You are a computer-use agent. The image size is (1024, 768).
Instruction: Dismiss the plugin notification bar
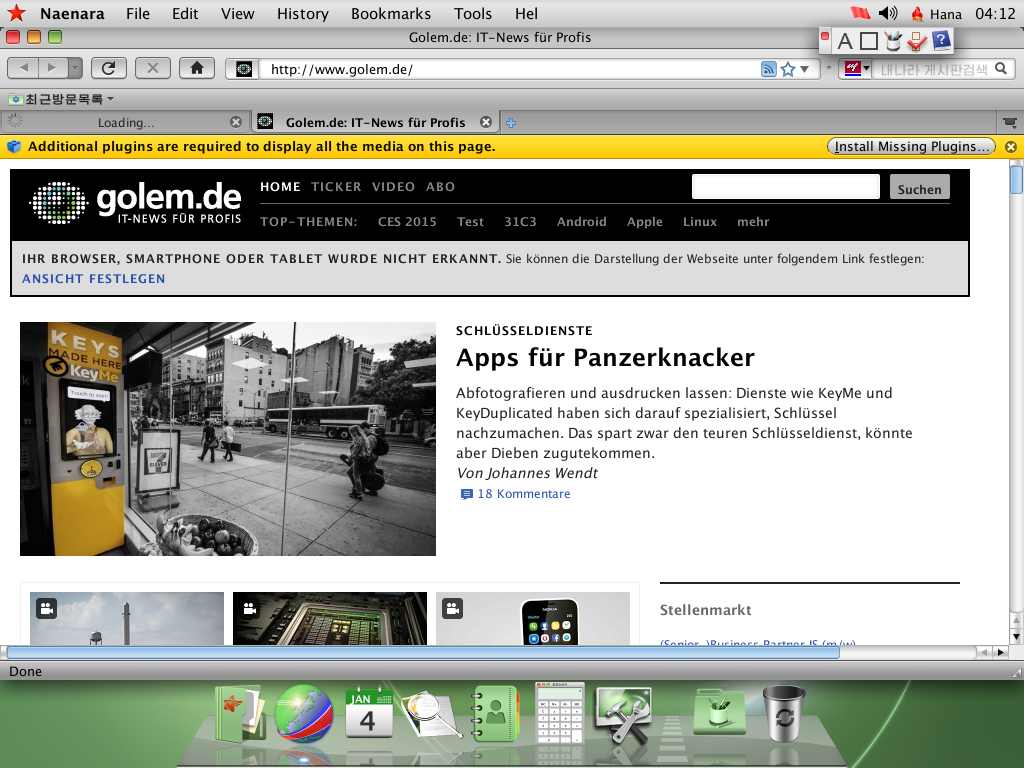pyautogui.click(x=1010, y=147)
